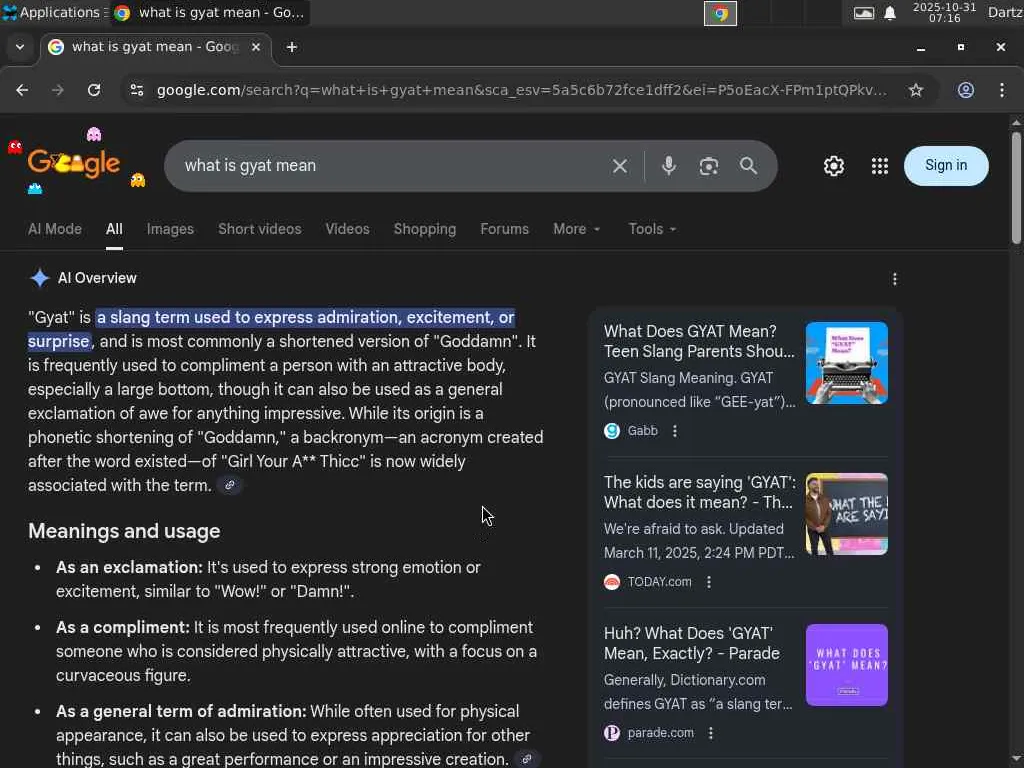The image size is (1024, 768).
Task: Click the browser forward arrow
Action: pos(57,90)
